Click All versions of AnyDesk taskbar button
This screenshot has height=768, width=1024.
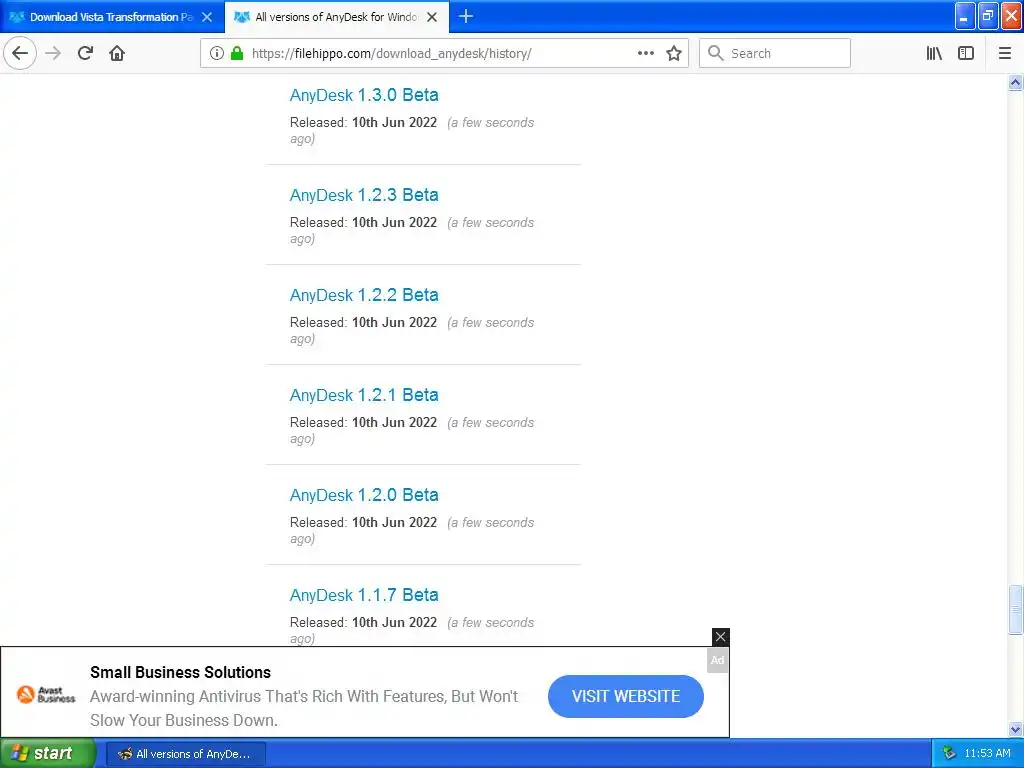[x=185, y=754]
